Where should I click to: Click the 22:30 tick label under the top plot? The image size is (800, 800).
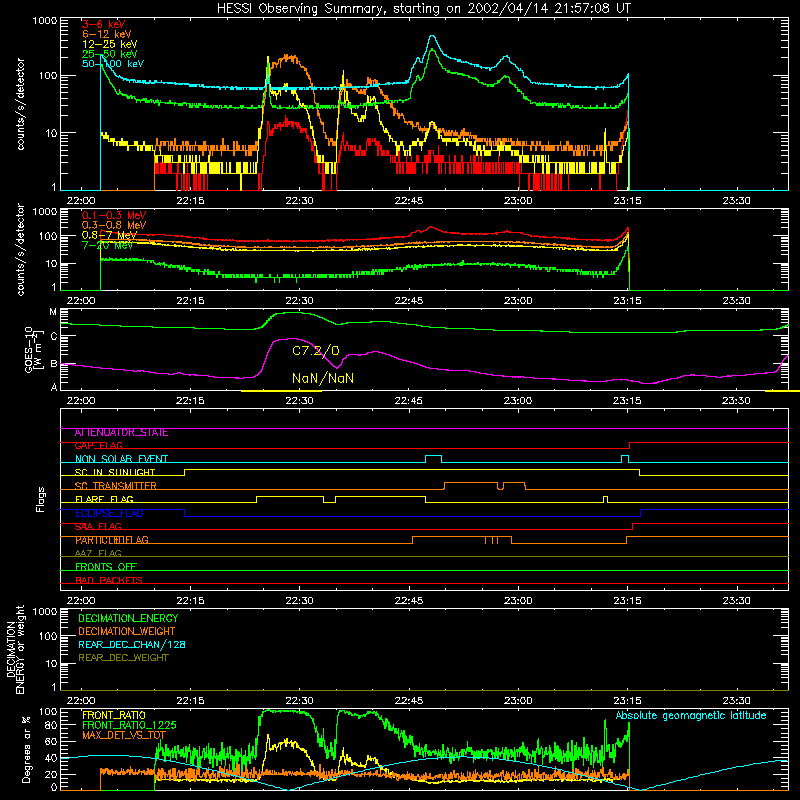click(x=299, y=201)
